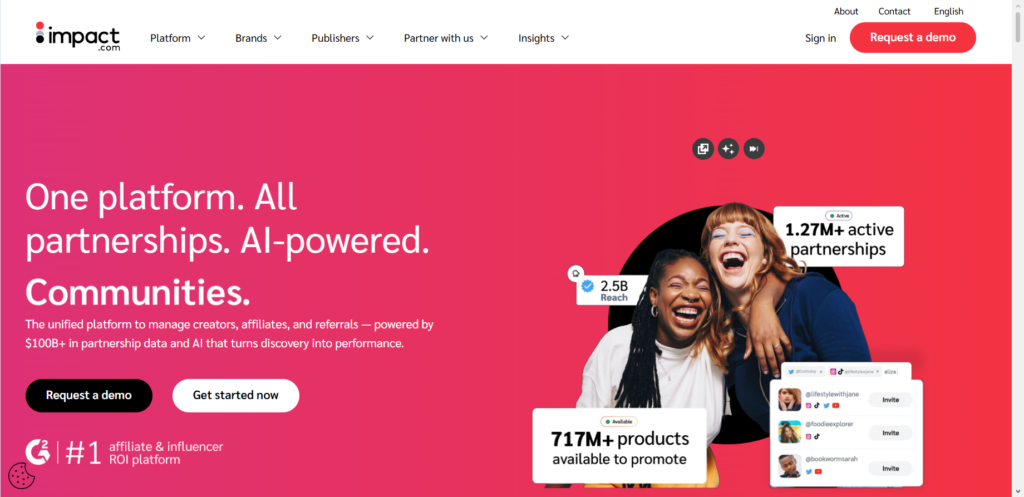1024x497 pixels.
Task: Expand the Platform dropdown menu
Action: tap(178, 38)
